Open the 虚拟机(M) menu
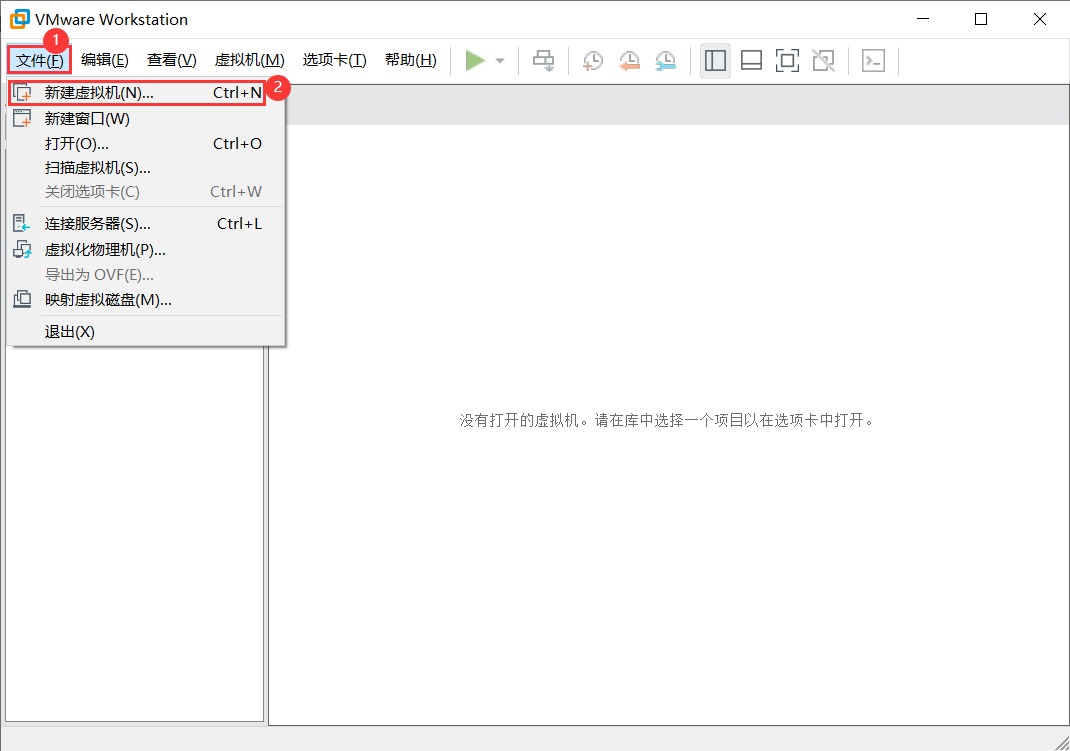The height and width of the screenshot is (751, 1070). pyautogui.click(x=249, y=60)
